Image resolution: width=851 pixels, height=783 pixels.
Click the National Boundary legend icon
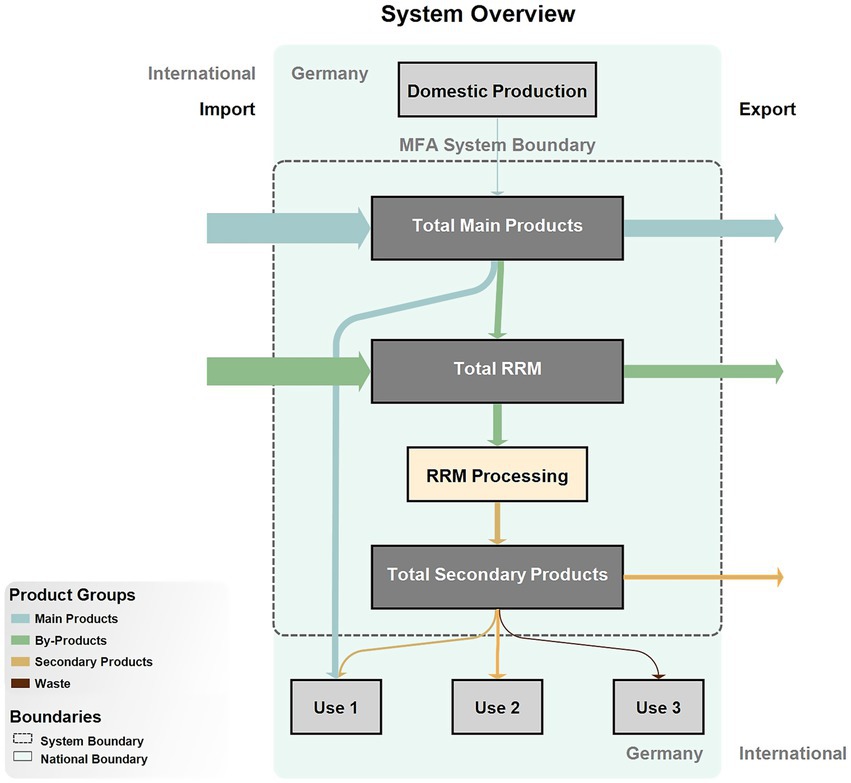click(x=20, y=760)
